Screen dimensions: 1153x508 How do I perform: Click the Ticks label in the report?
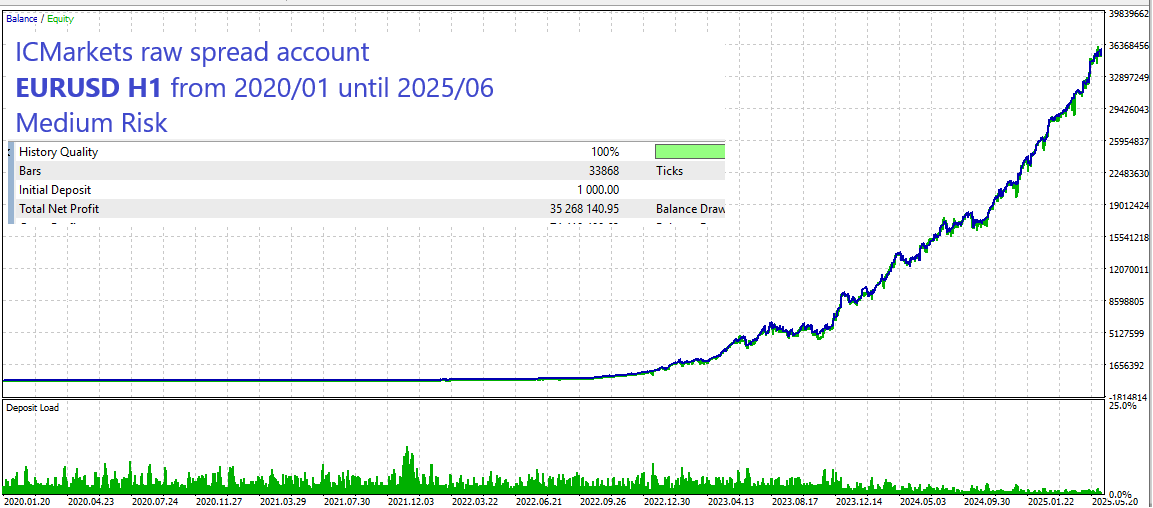click(x=670, y=171)
